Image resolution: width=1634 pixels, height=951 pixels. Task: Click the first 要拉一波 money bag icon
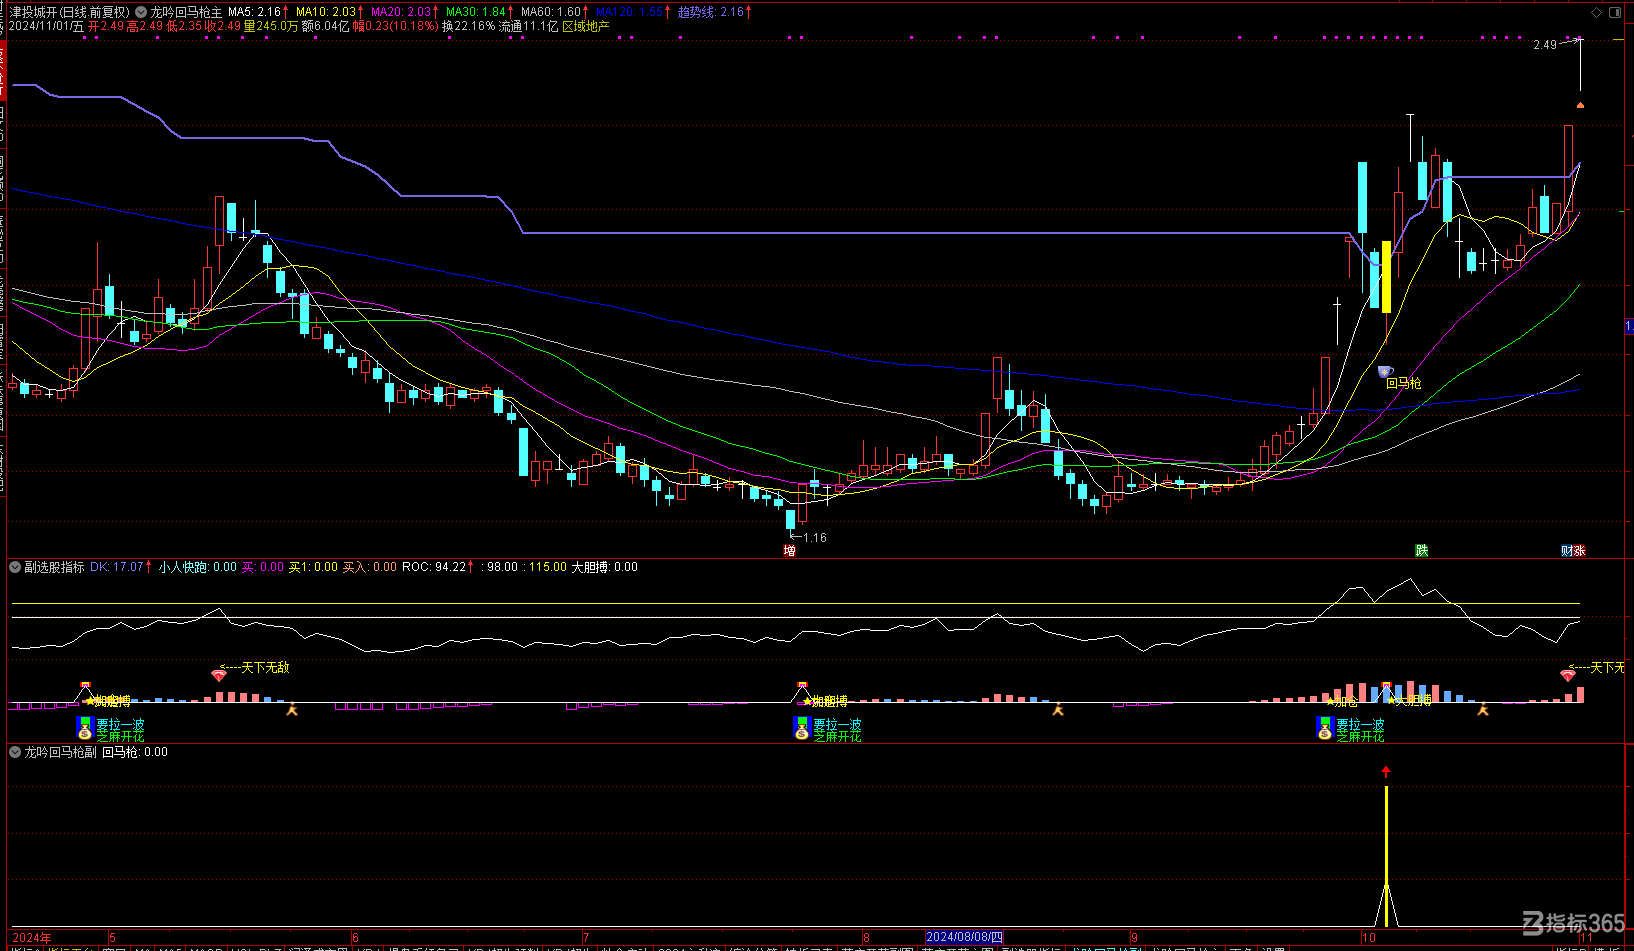pyautogui.click(x=85, y=729)
